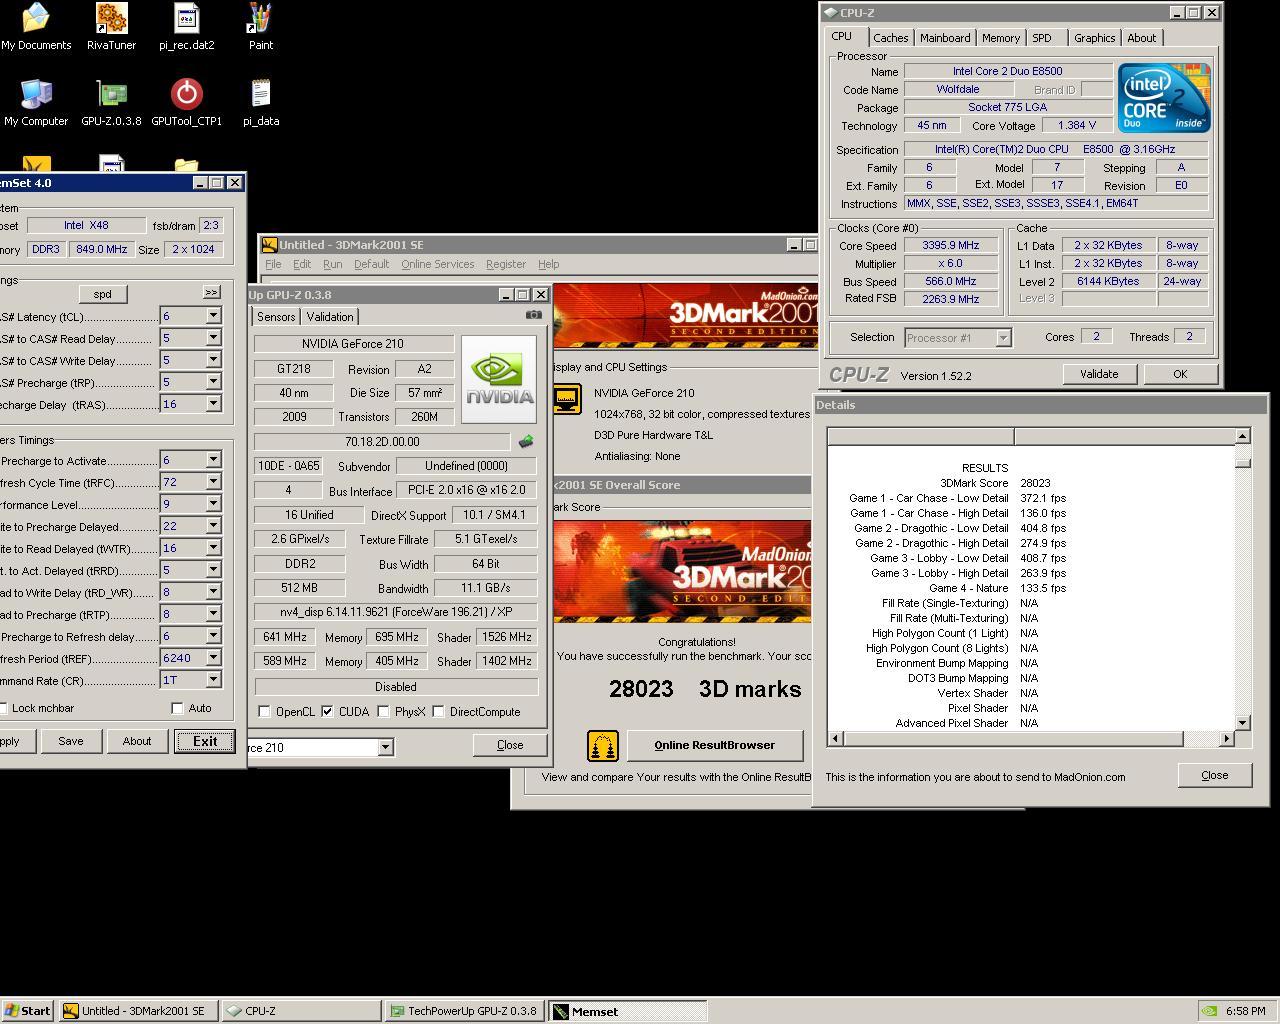Screen dimensions: 1280x1024
Task: Open pi_rec.dat2 desktop file
Action: pyautogui.click(x=186, y=26)
